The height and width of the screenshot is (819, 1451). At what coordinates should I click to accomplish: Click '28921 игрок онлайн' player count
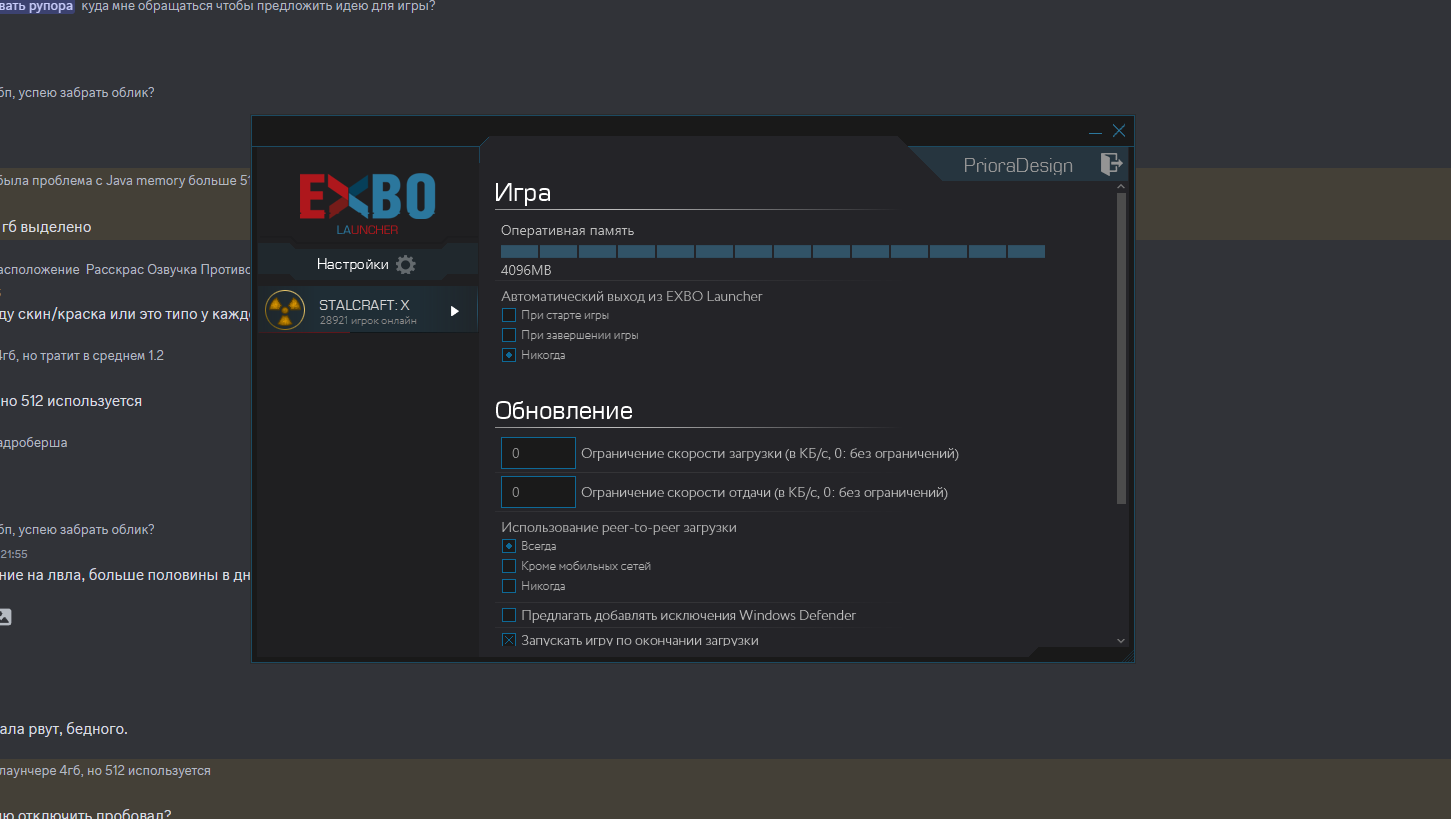(x=368, y=321)
